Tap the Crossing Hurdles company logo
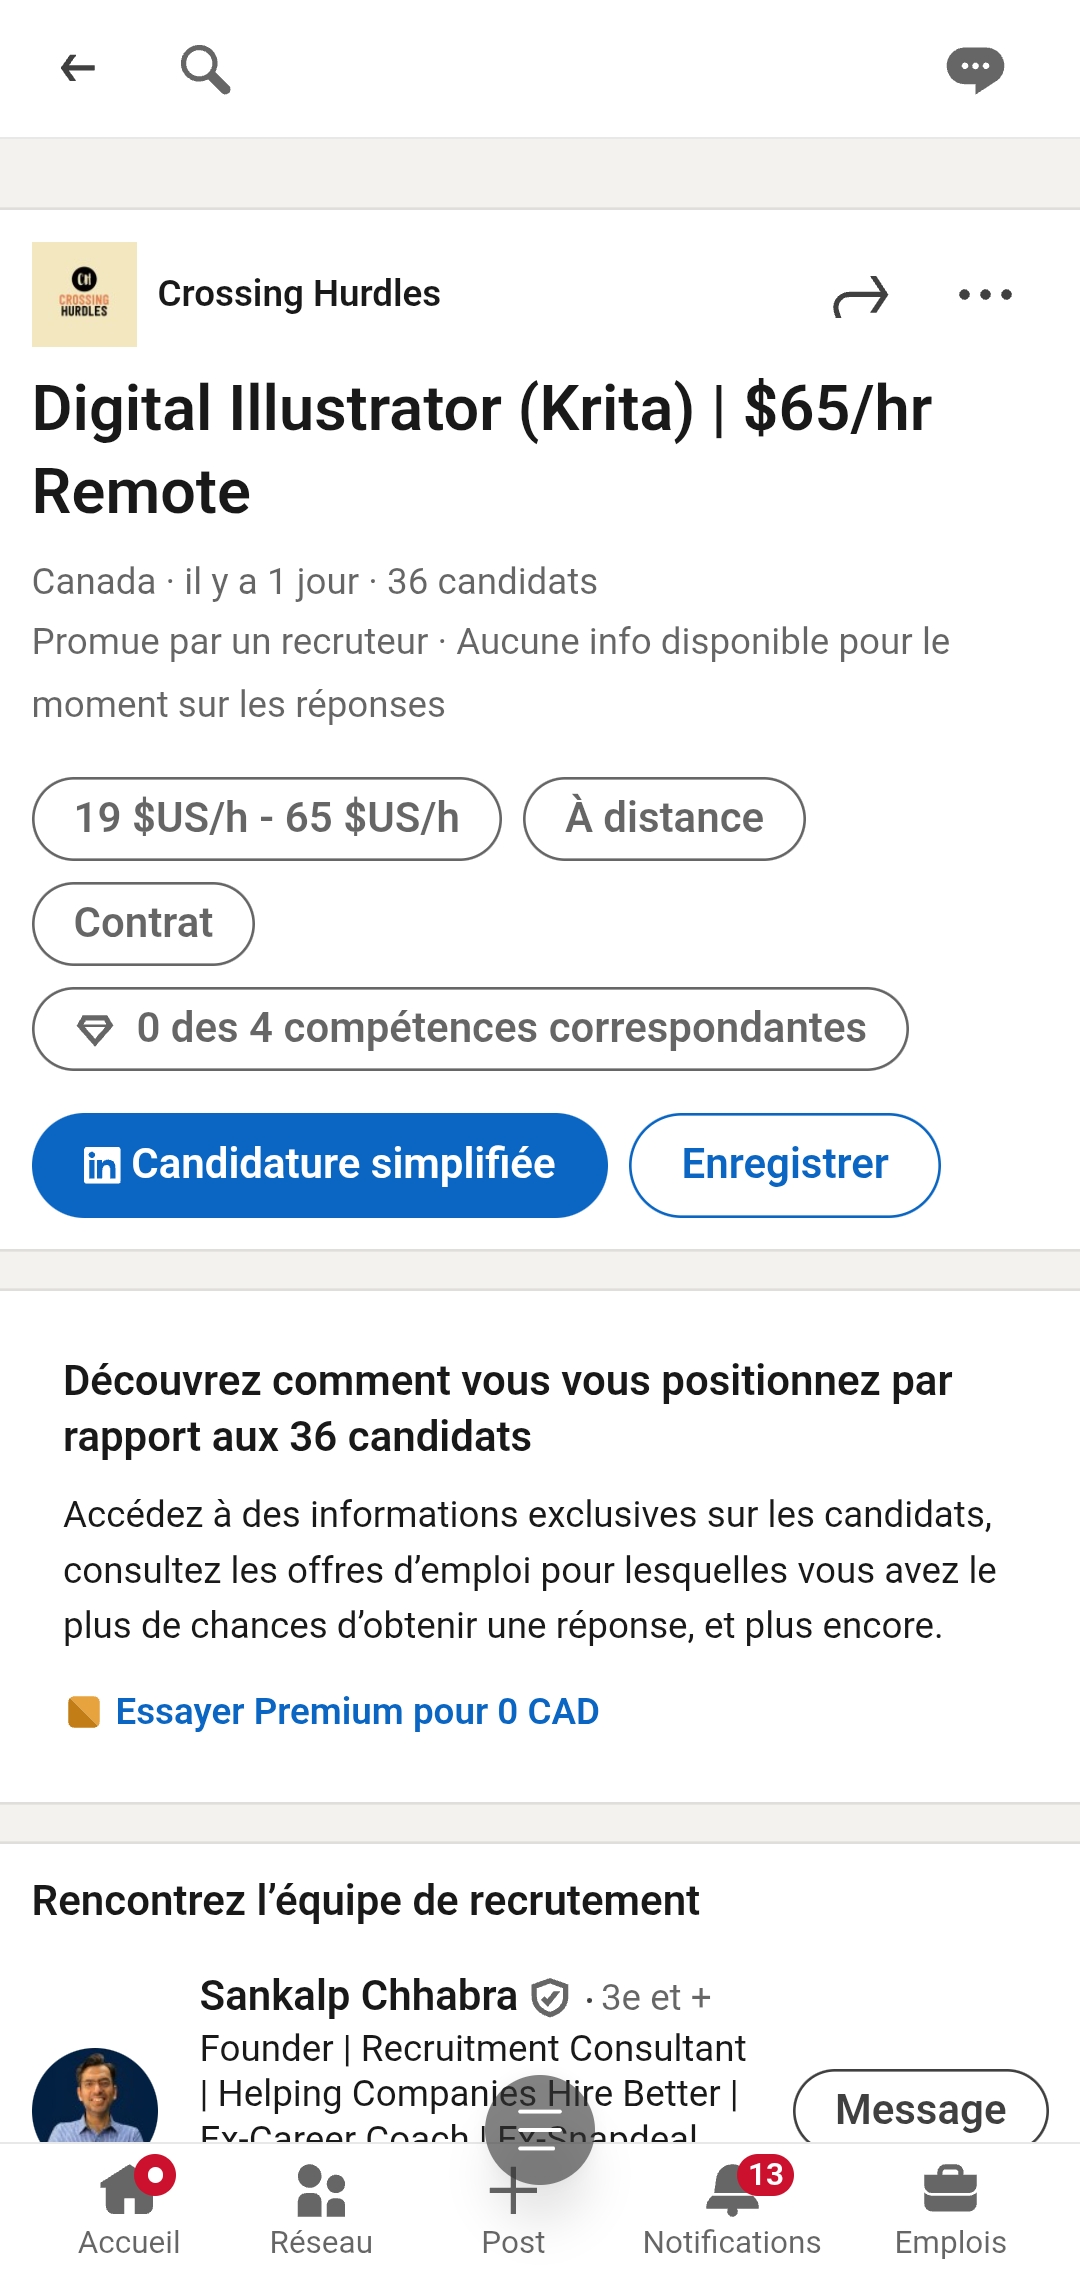1080x2280 pixels. point(84,294)
